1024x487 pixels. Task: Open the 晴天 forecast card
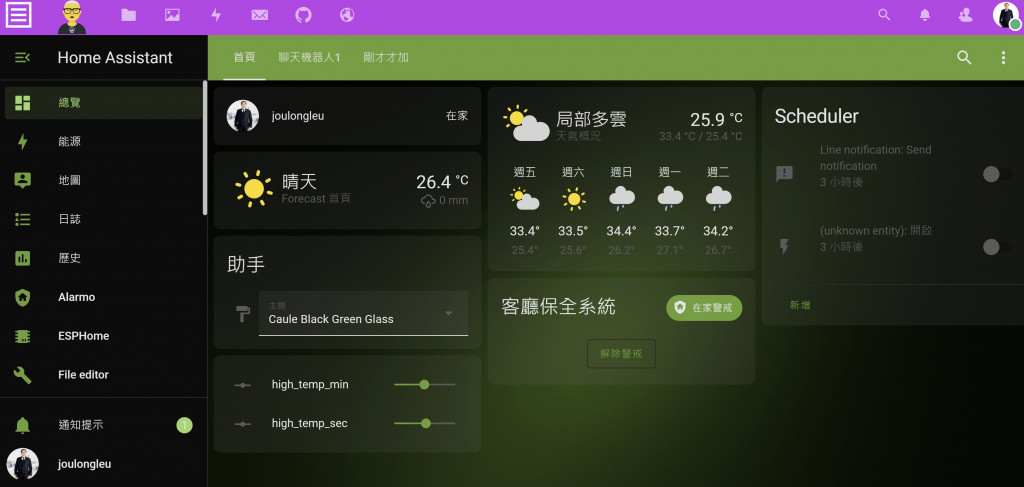pos(347,190)
